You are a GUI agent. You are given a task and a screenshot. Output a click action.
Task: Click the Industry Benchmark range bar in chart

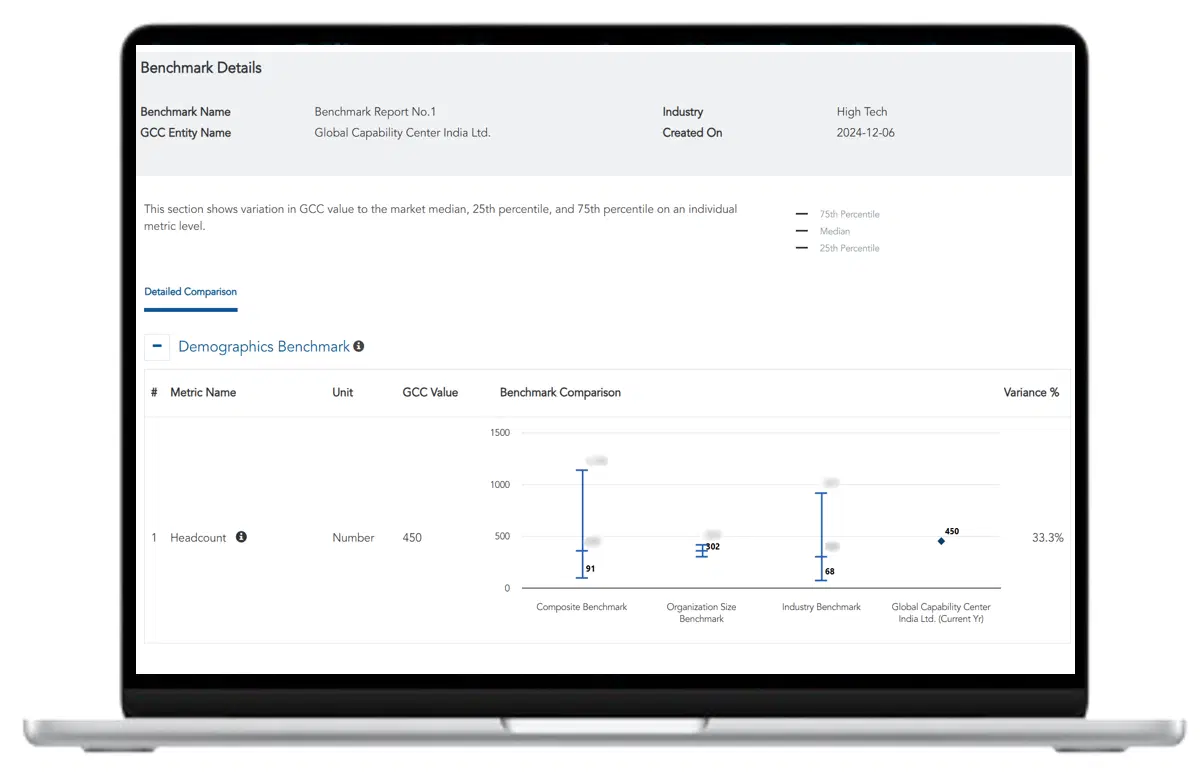821,535
